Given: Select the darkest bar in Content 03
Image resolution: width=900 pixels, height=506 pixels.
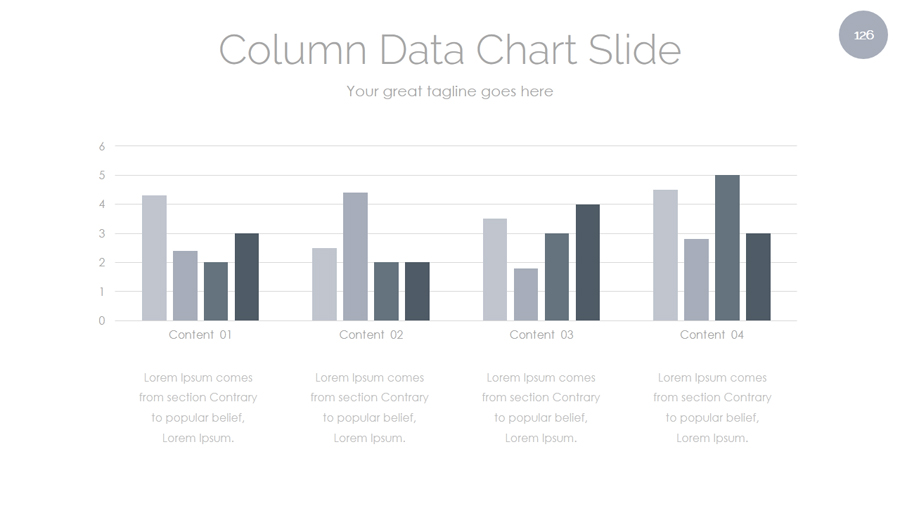Looking at the screenshot, I should [588, 263].
